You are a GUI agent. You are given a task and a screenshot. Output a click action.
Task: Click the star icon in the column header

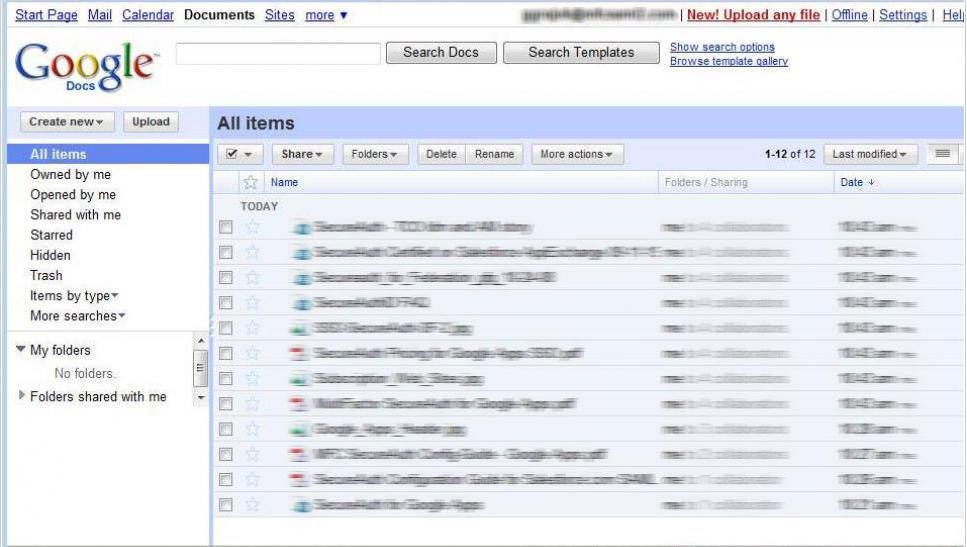[x=250, y=183]
